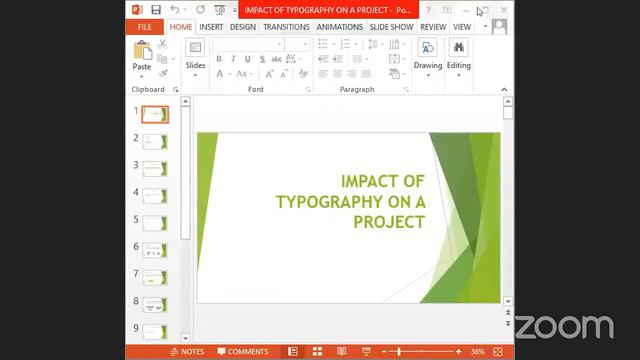Decrease font size with smaller A icon
This screenshot has height=360, width=640.
click(x=284, y=74)
